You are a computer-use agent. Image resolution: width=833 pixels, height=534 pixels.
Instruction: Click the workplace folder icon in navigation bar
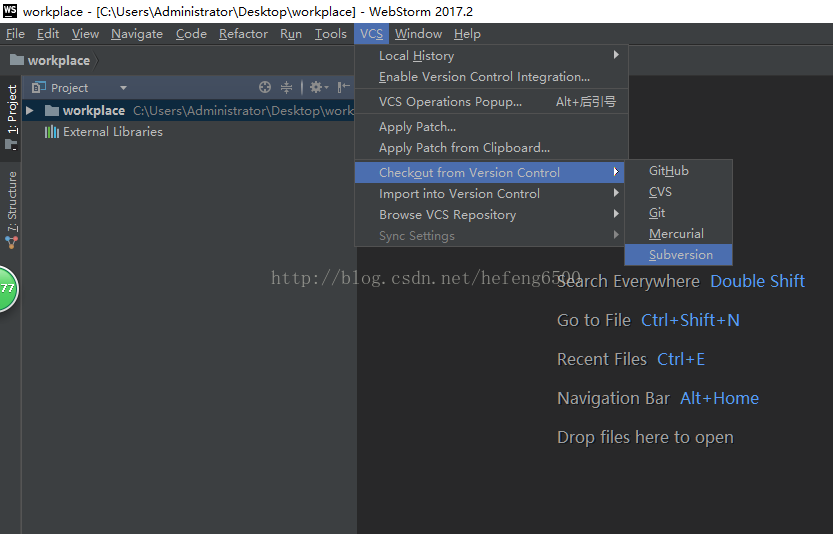click(17, 60)
